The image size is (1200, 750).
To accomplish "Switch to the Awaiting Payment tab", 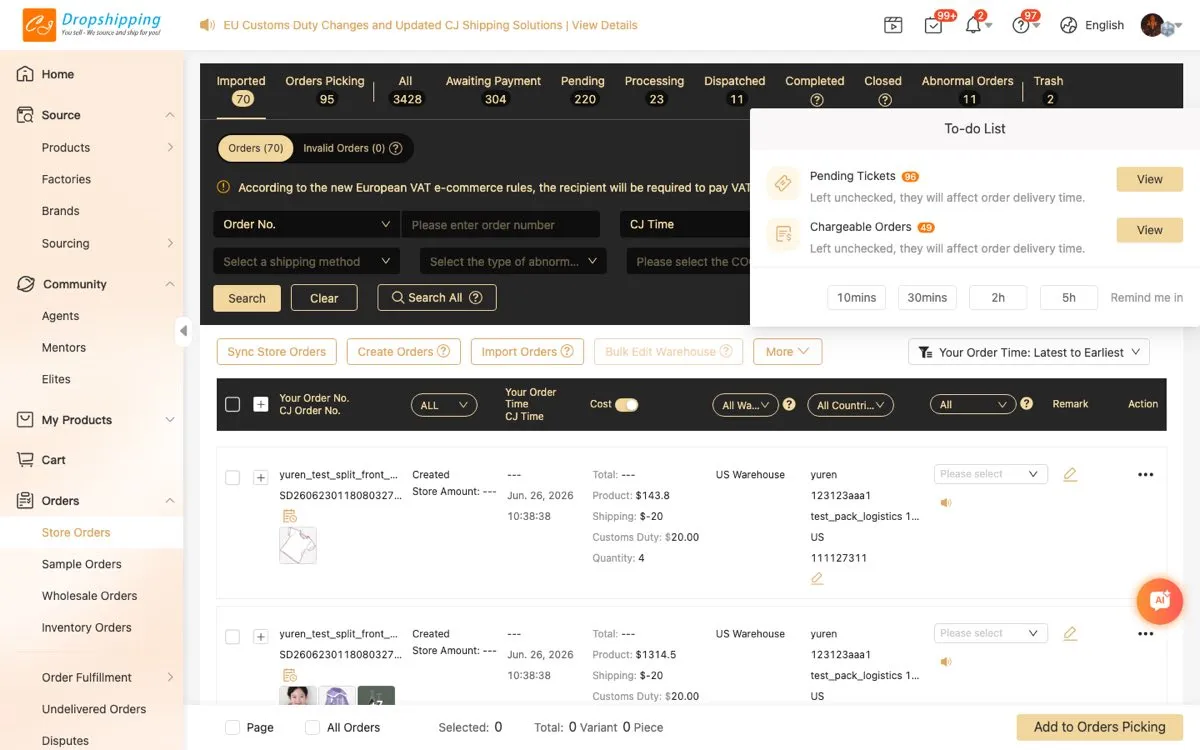I will 493,89.
